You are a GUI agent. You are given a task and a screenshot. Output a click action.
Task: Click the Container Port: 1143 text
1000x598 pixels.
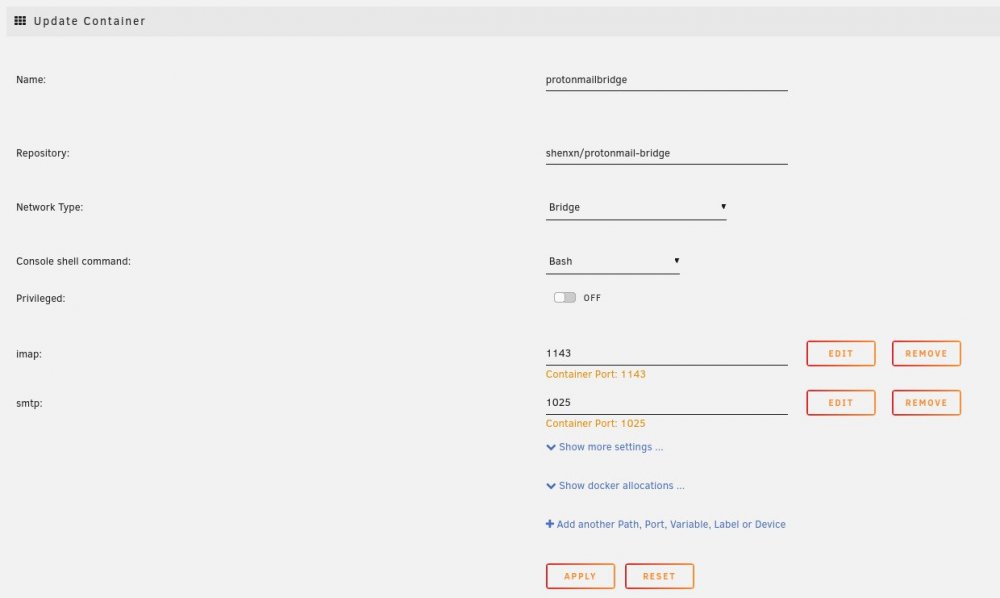click(596, 374)
